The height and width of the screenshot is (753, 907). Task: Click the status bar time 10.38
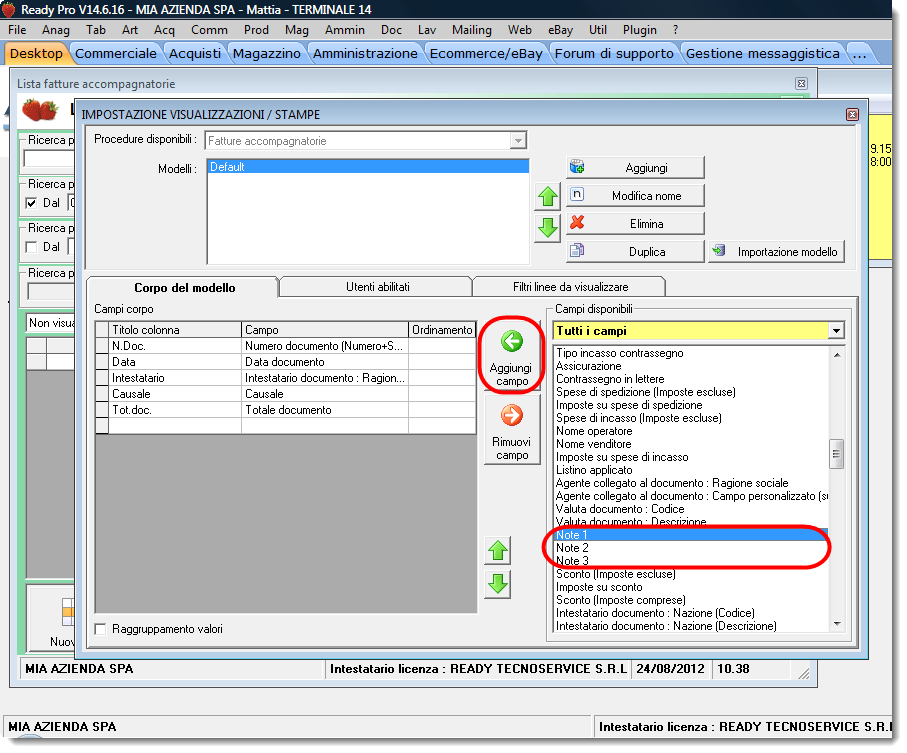[733, 669]
